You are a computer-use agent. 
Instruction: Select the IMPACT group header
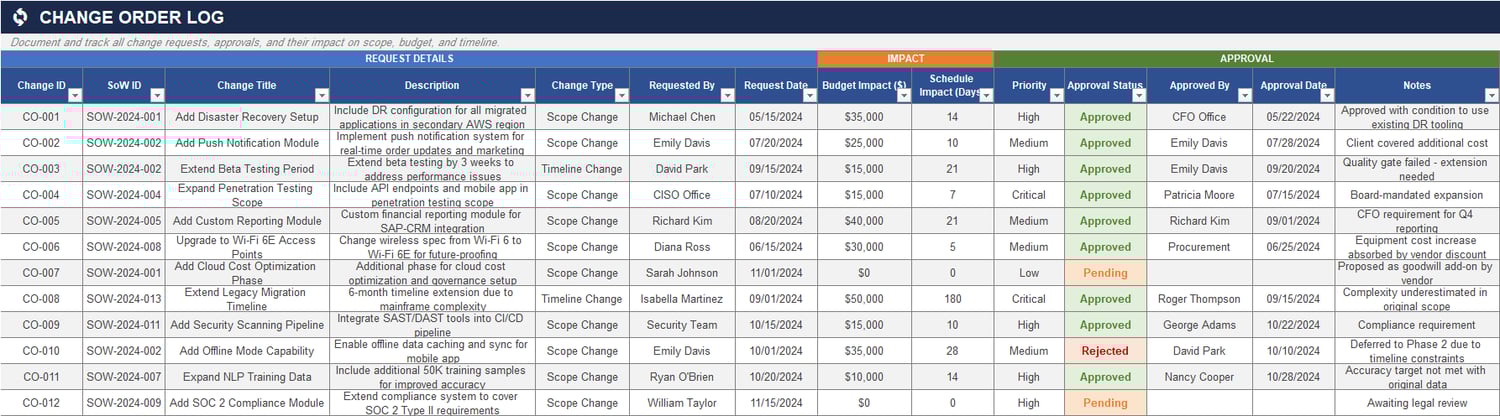pyautogui.click(x=906, y=59)
